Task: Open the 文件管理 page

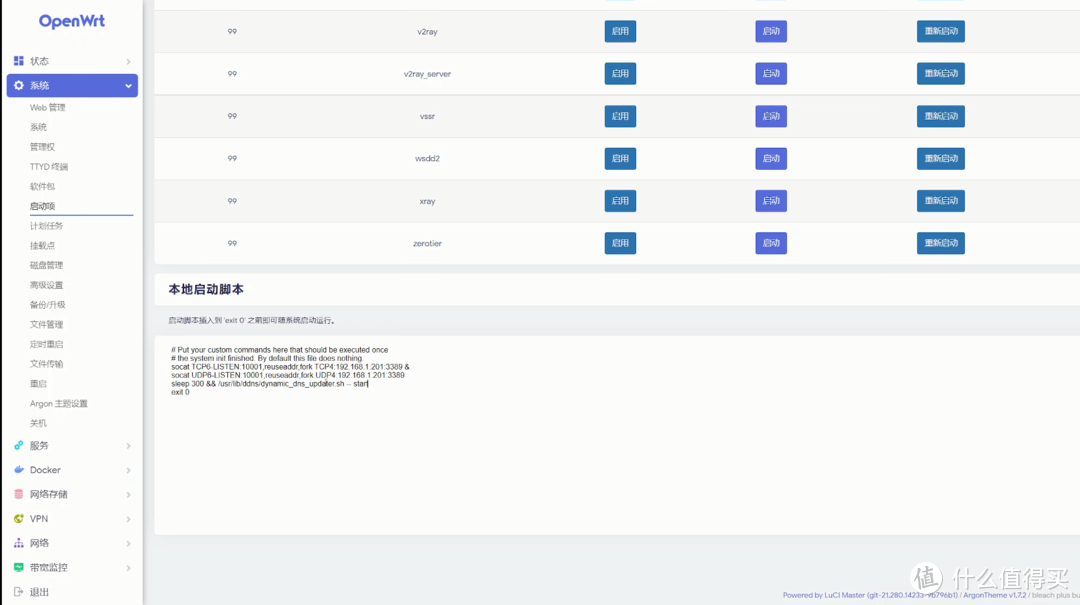Action: pyautogui.click(x=46, y=325)
